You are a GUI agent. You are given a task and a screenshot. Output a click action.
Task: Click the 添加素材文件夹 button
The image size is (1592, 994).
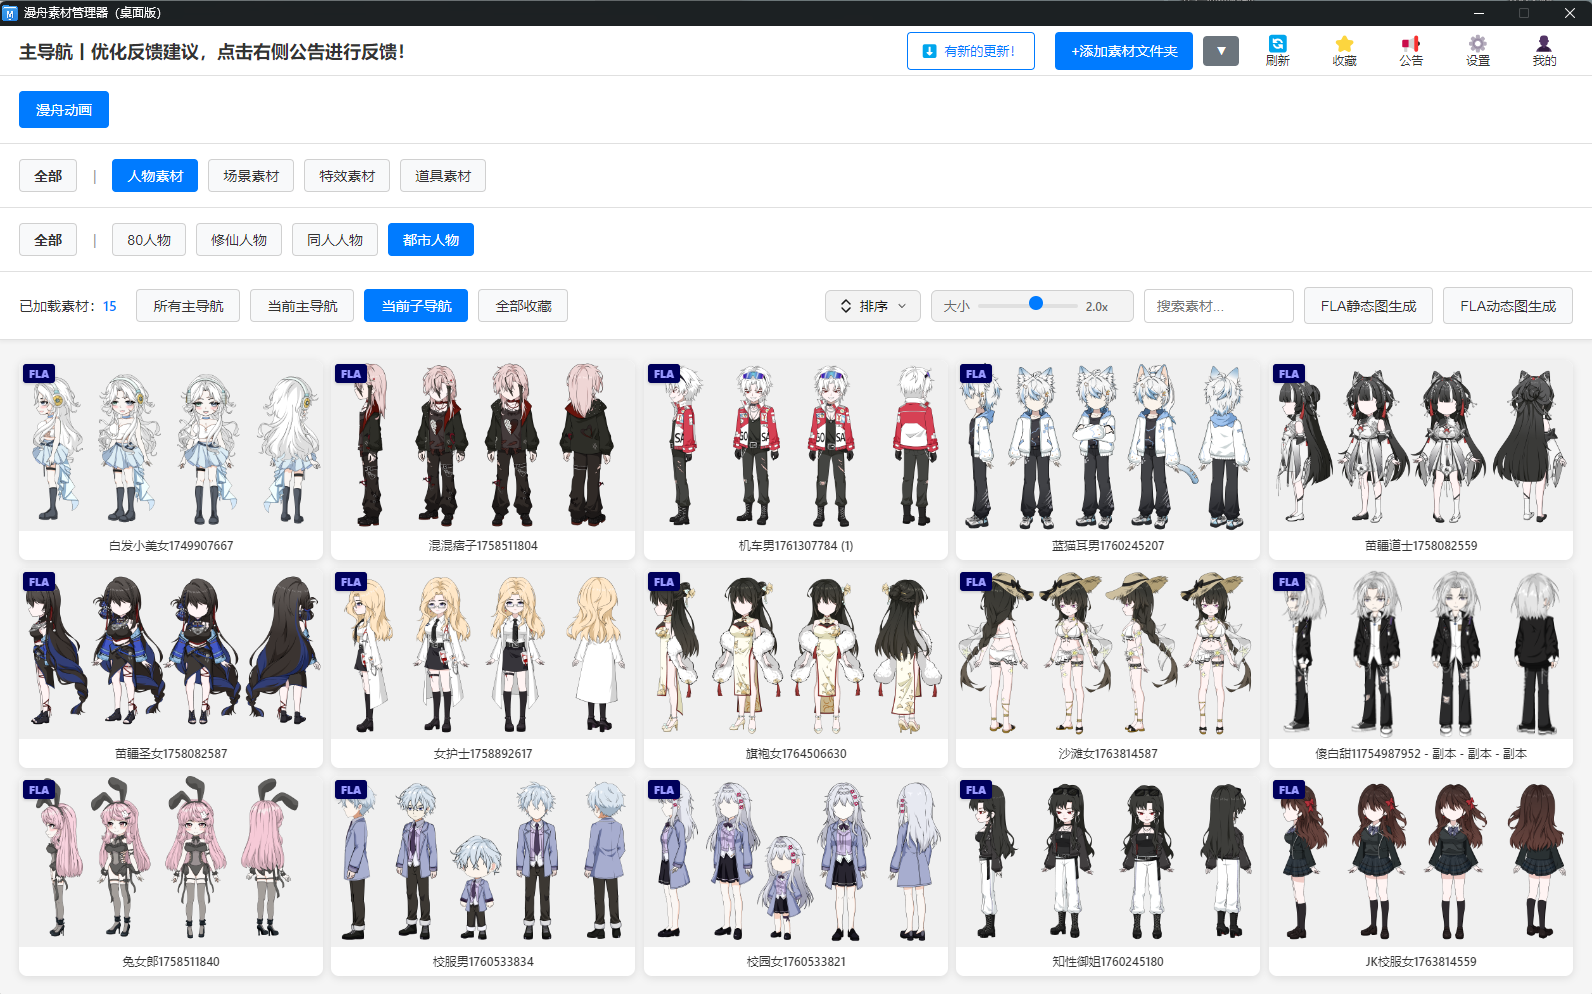point(1123,51)
